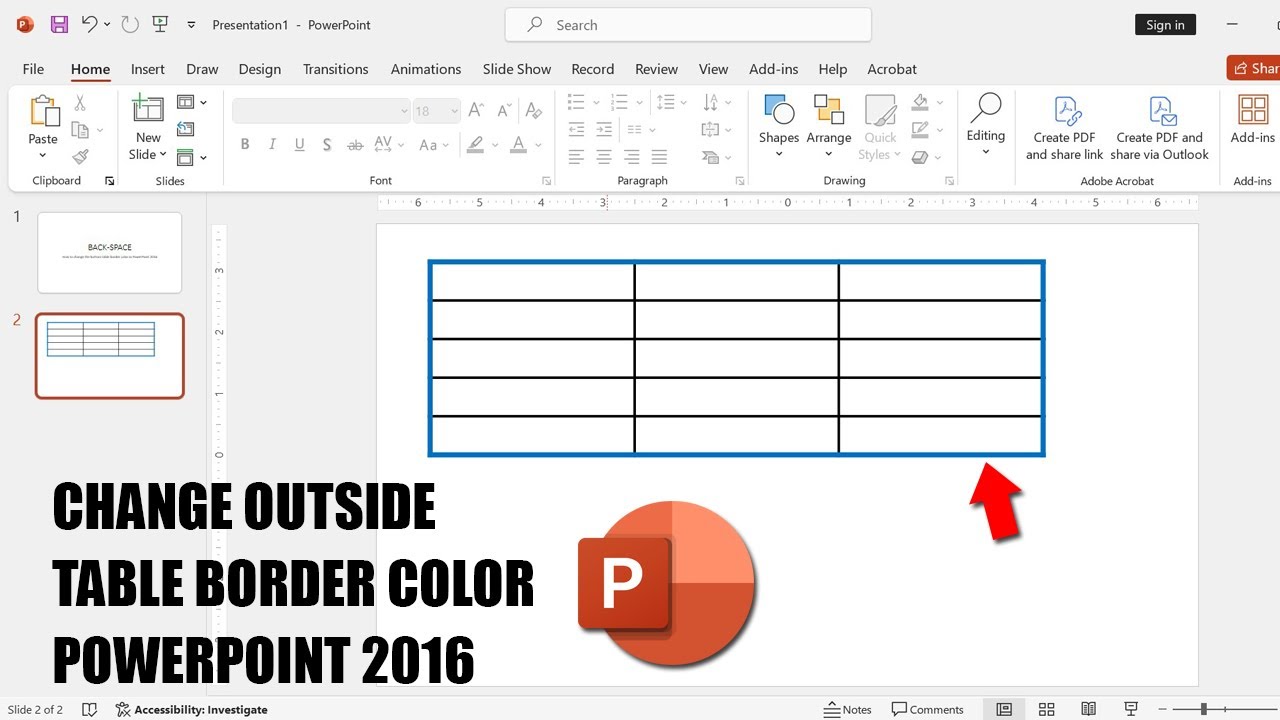Open Paragraph dialog launcher
This screenshot has height=720, width=1280.
click(740, 181)
